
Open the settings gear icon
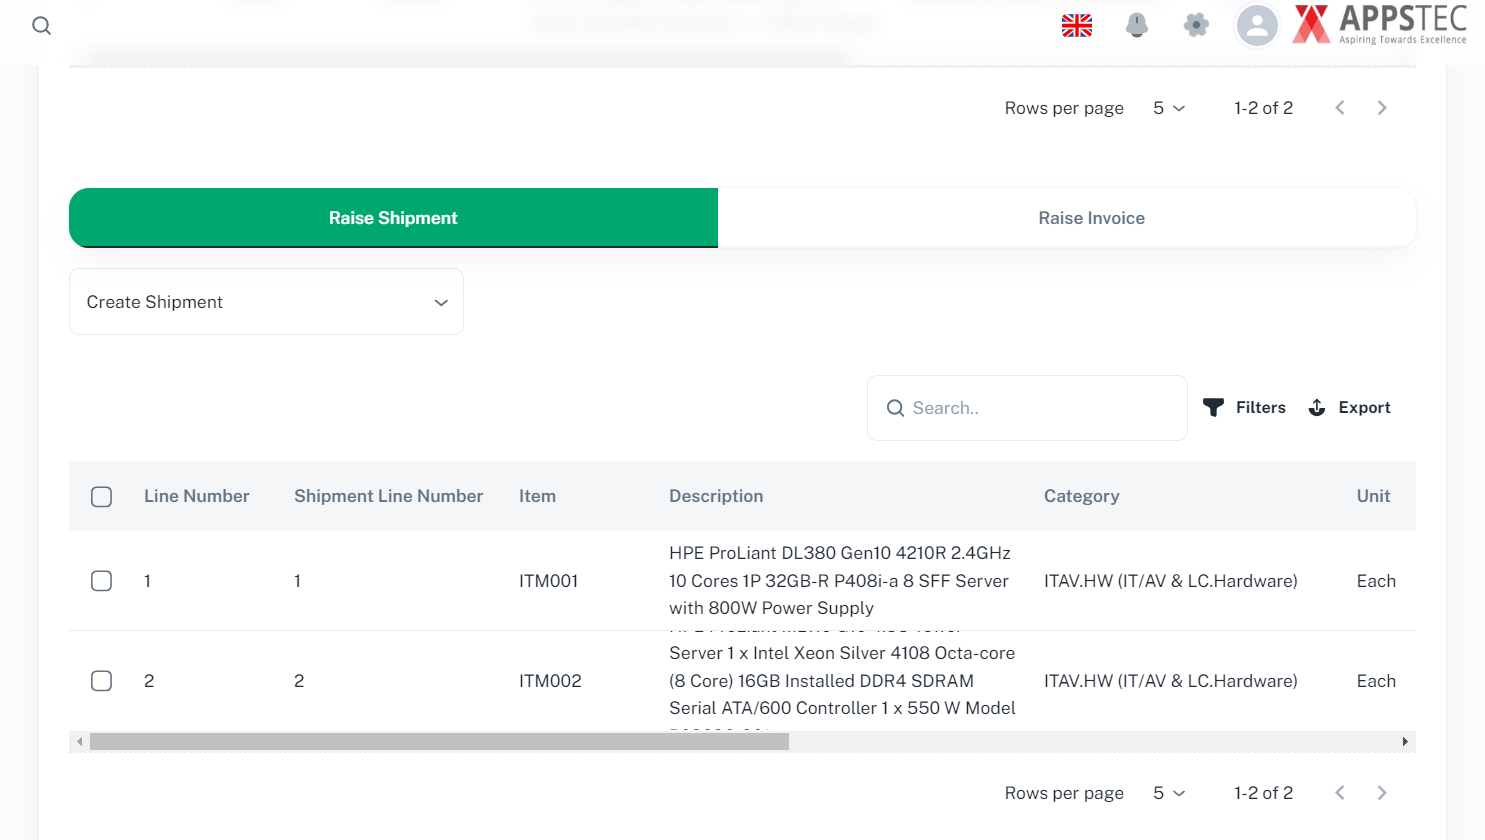click(1196, 26)
